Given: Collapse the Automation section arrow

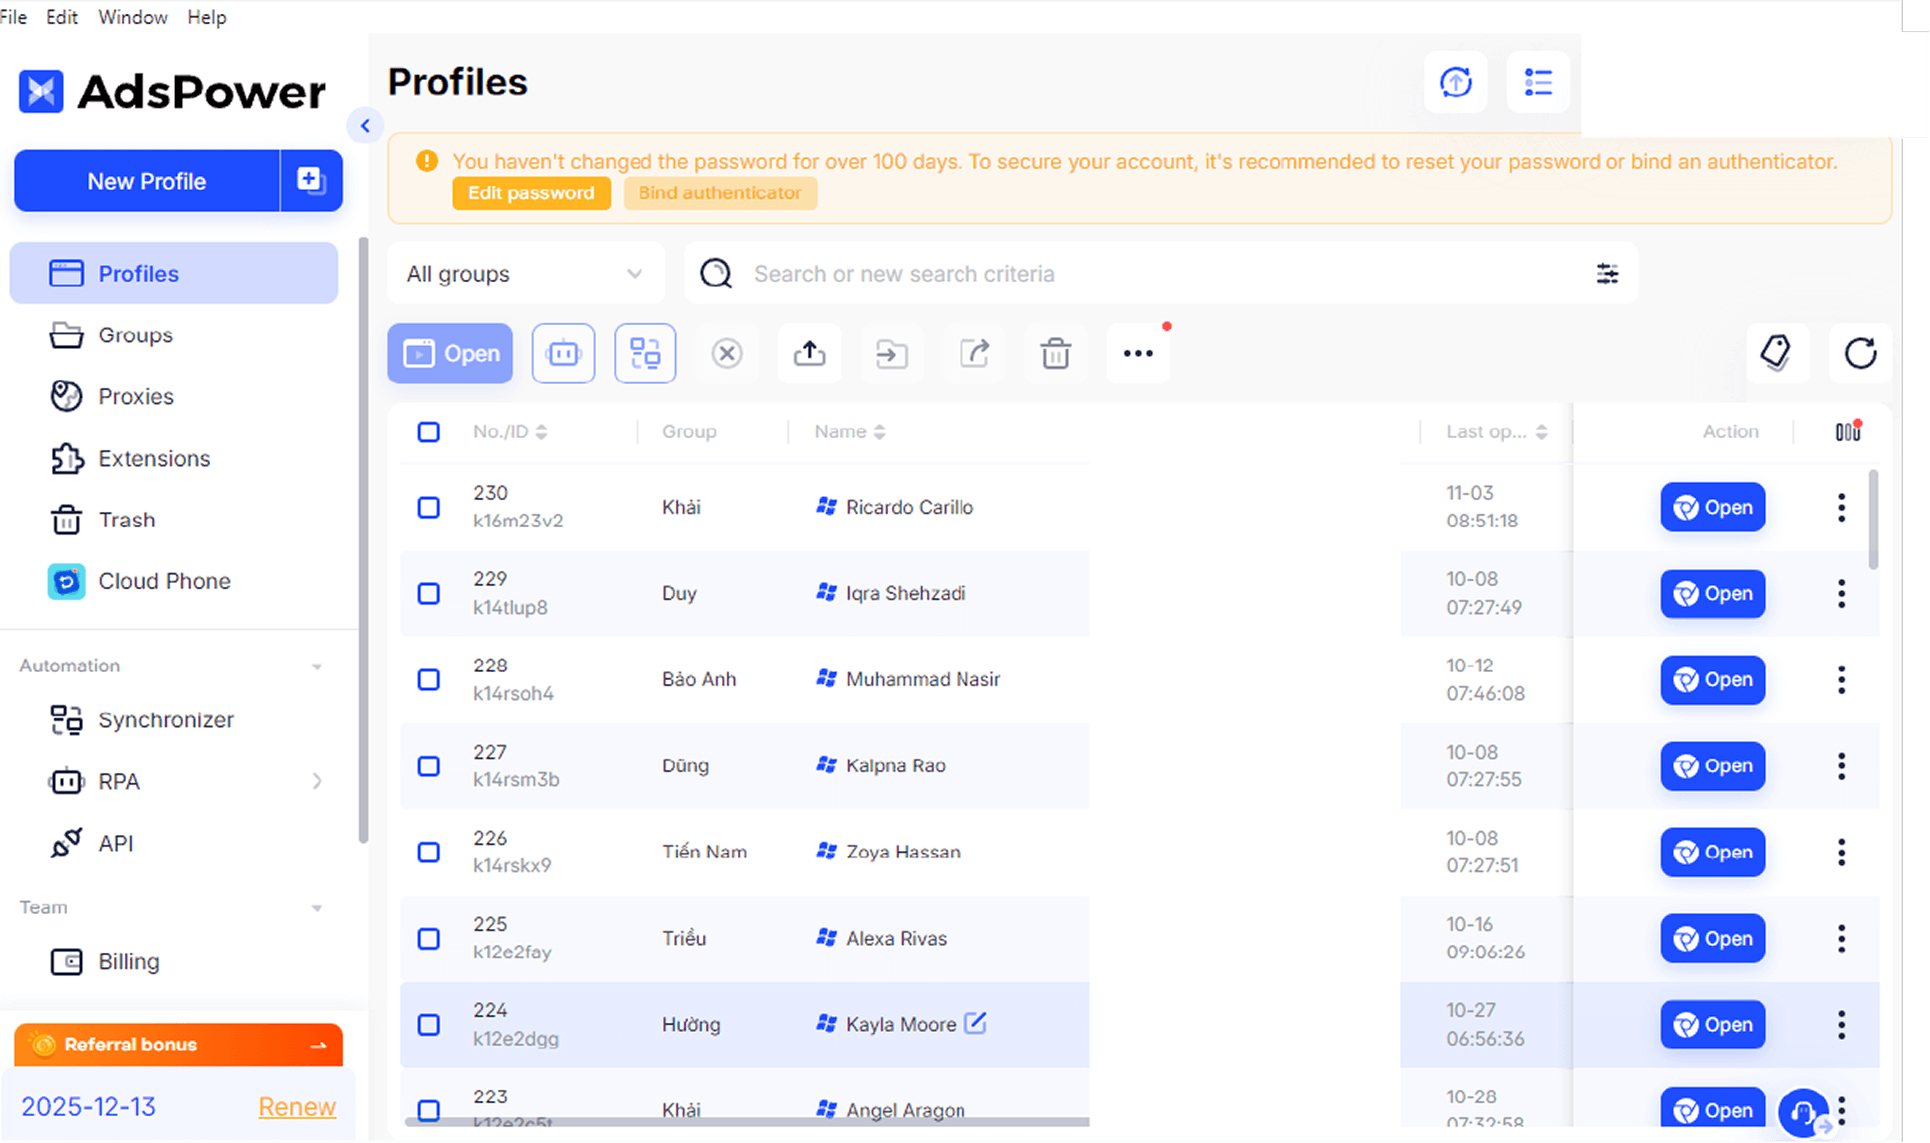Looking at the screenshot, I should point(317,667).
